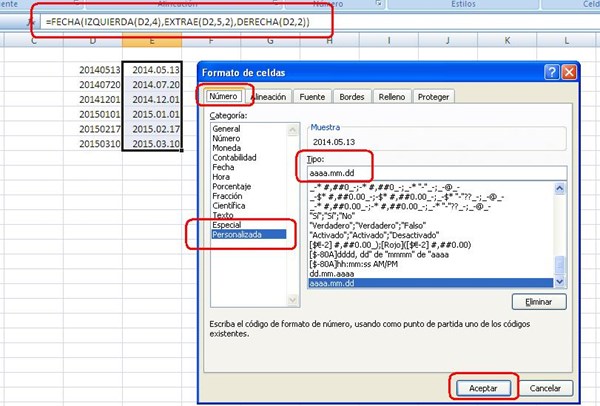Select the General category
Viewport: 600px width, 406px height.
[x=227, y=129]
